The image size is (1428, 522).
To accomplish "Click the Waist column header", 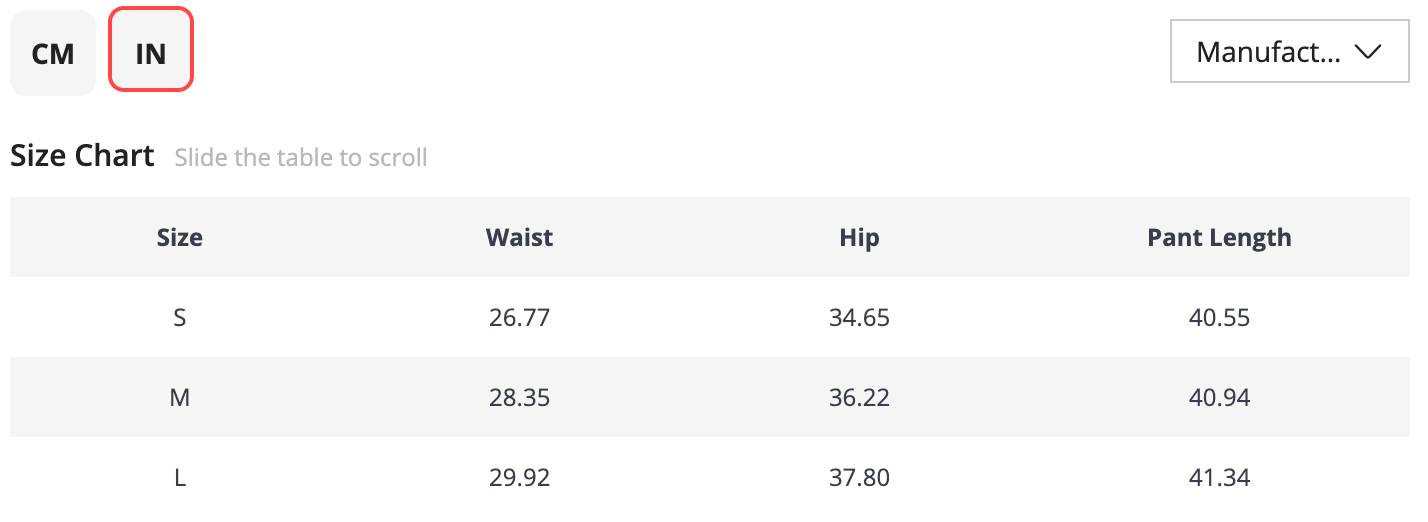I will click(x=519, y=237).
